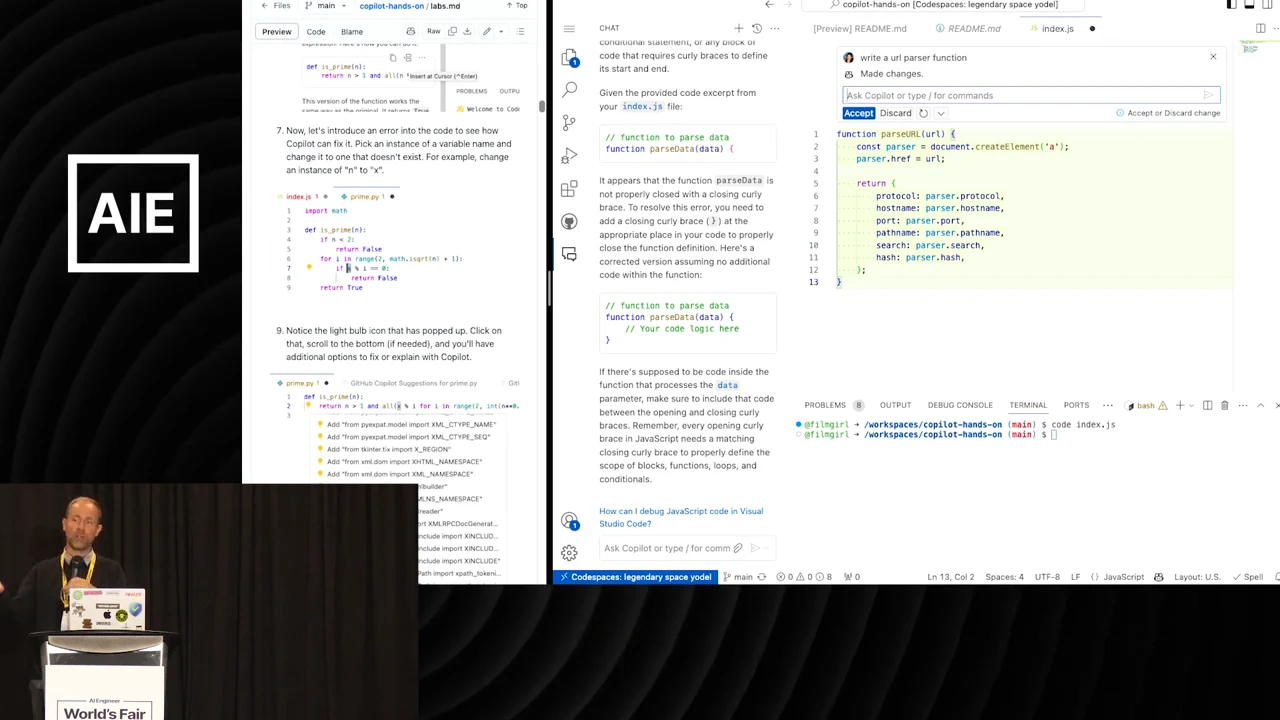Click the command center search box
Screen dimensions: 1280x720
945,5
